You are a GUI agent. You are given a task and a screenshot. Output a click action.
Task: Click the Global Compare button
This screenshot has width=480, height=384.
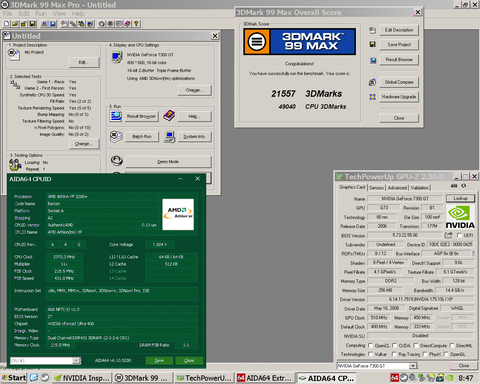point(399,82)
